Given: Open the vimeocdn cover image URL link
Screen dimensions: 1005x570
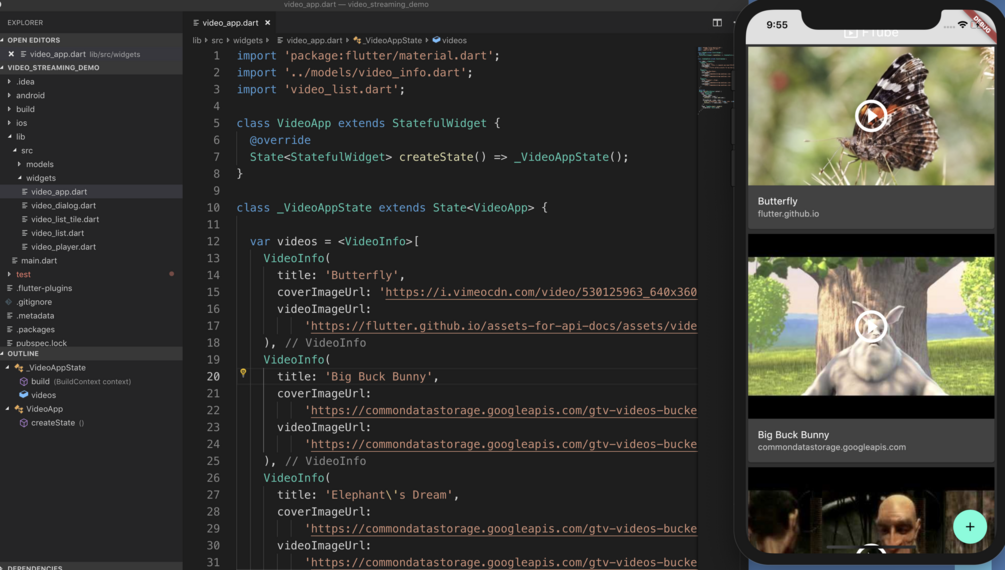Looking at the screenshot, I should click(540, 292).
